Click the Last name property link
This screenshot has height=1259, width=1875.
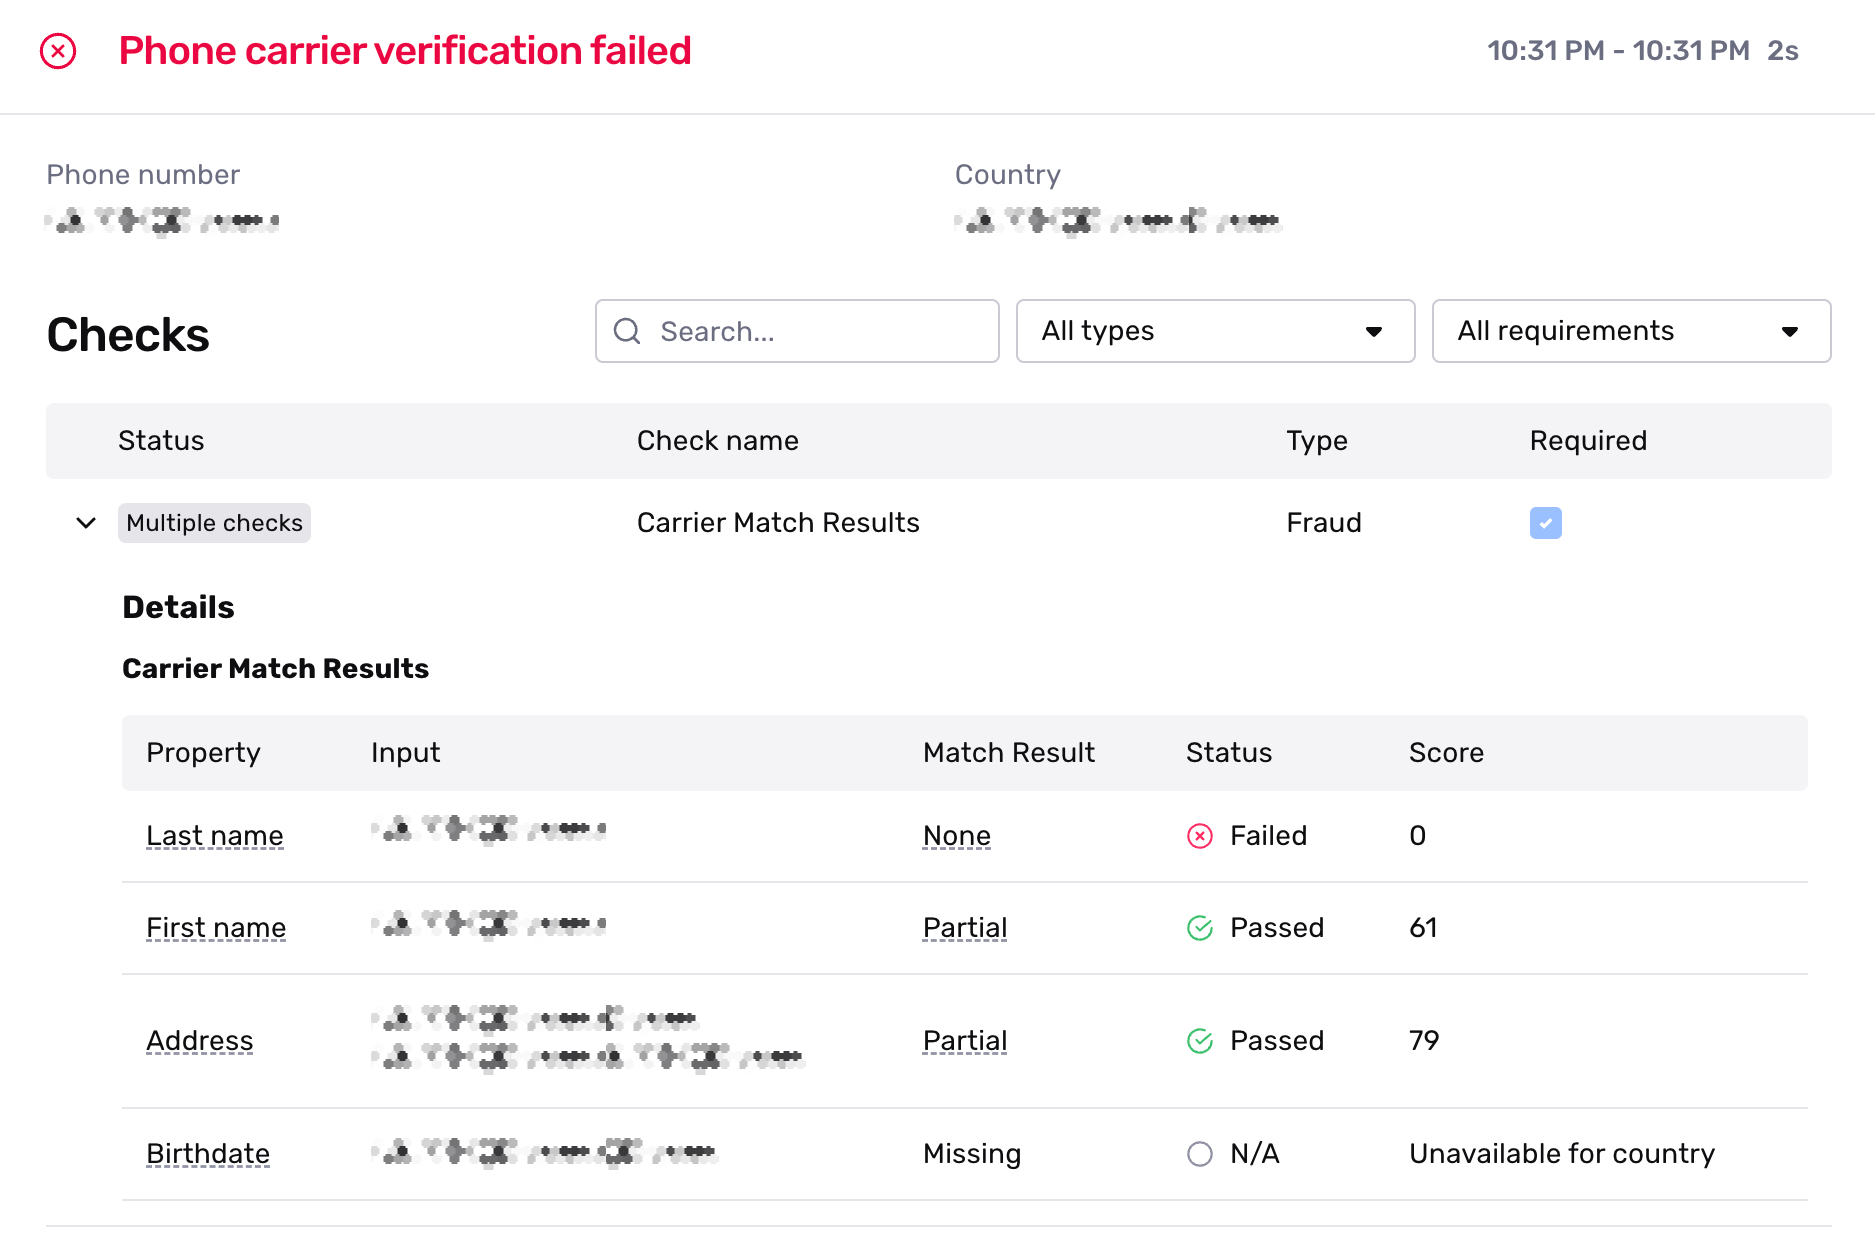215,836
